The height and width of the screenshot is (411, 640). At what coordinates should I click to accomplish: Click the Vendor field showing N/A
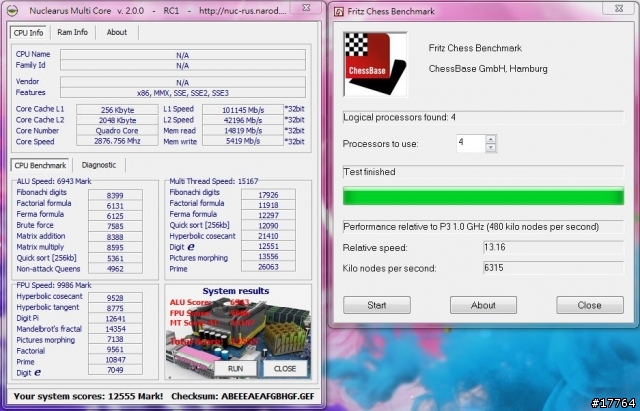183,82
